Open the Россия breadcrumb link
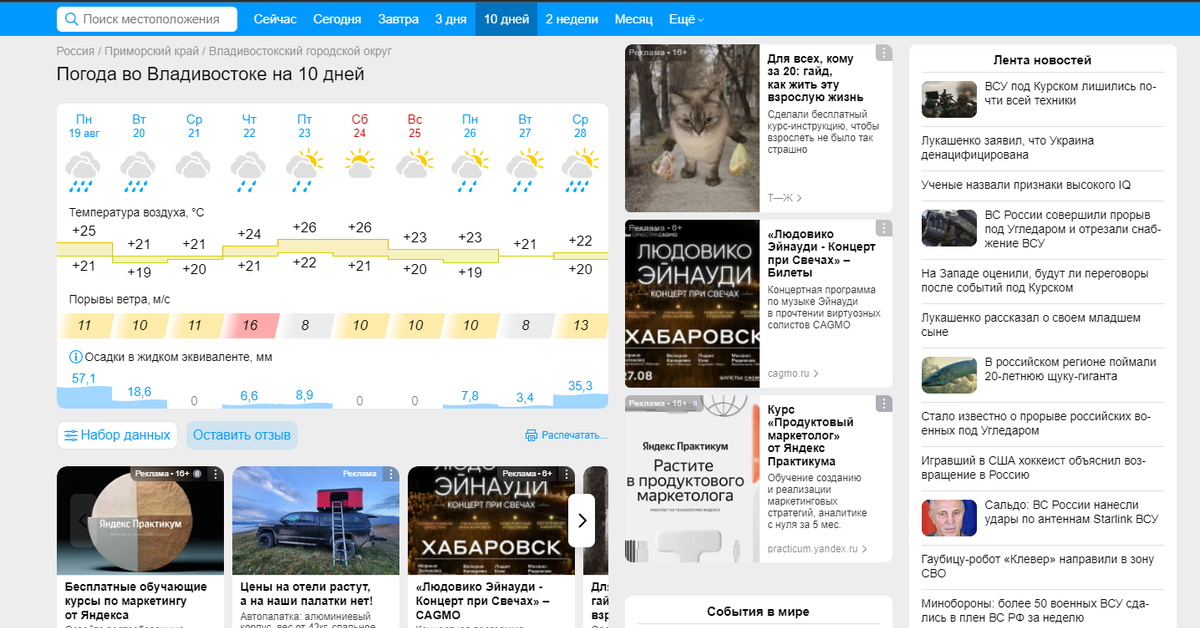The height and width of the screenshot is (628, 1200). (x=75, y=51)
